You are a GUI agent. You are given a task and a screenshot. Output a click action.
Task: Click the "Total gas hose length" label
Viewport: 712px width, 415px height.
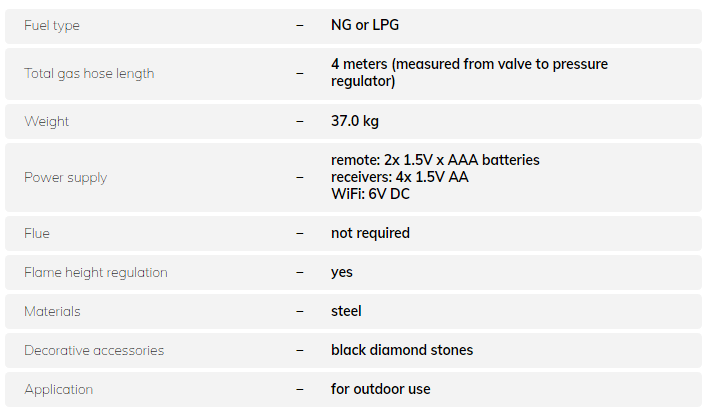click(89, 73)
